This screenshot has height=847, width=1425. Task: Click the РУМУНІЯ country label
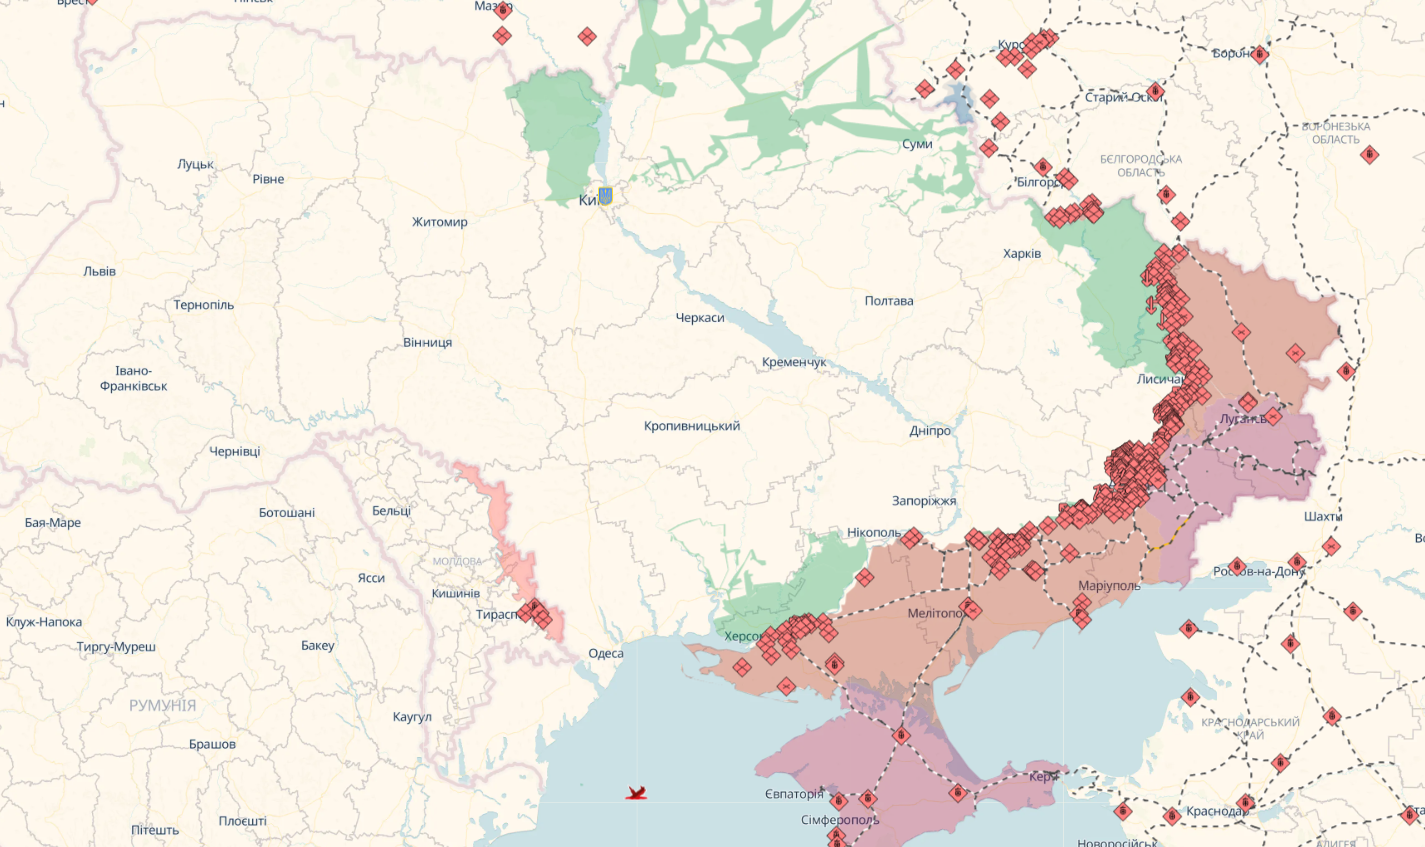pos(163,705)
